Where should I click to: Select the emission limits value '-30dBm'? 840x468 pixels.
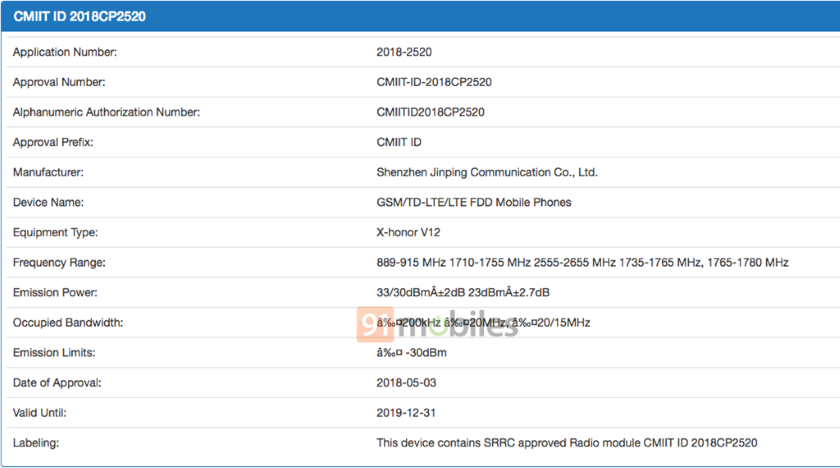tap(411, 352)
